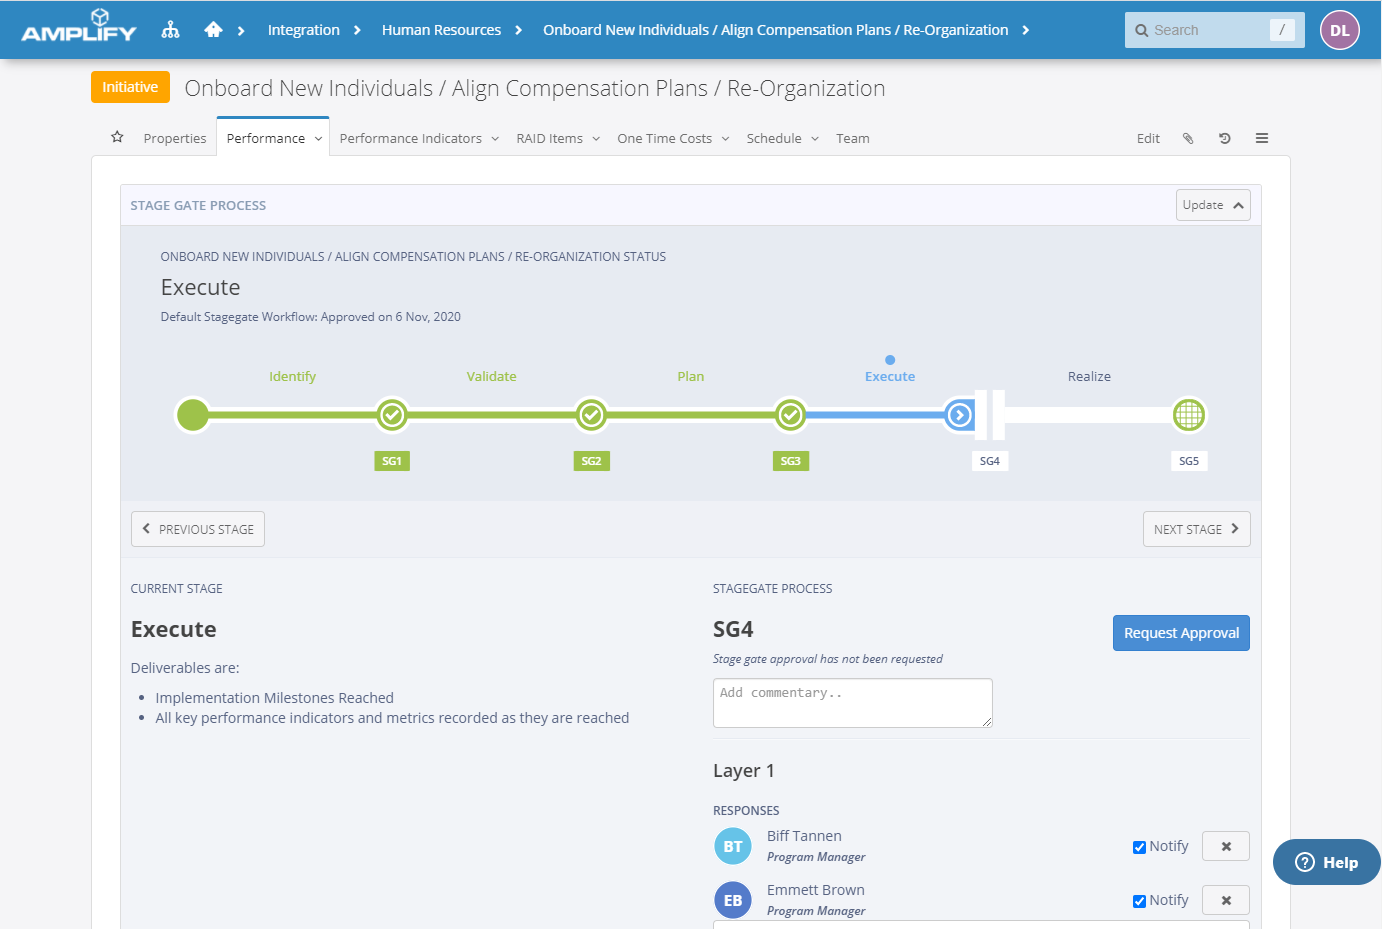Click the SG1 gate checkmark node
Screen dimensions: 1382x929
pyautogui.click(x=392, y=414)
